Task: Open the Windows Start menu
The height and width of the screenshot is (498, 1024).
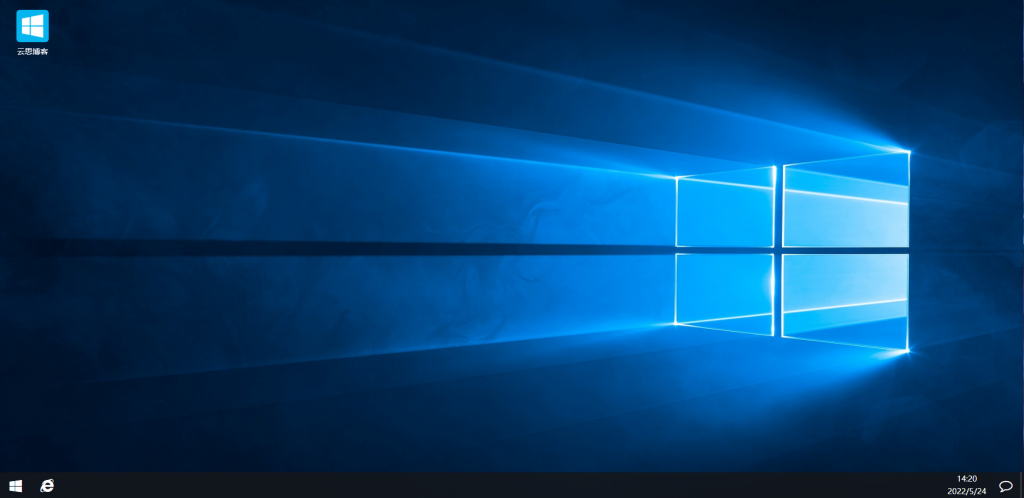Action: 15,486
